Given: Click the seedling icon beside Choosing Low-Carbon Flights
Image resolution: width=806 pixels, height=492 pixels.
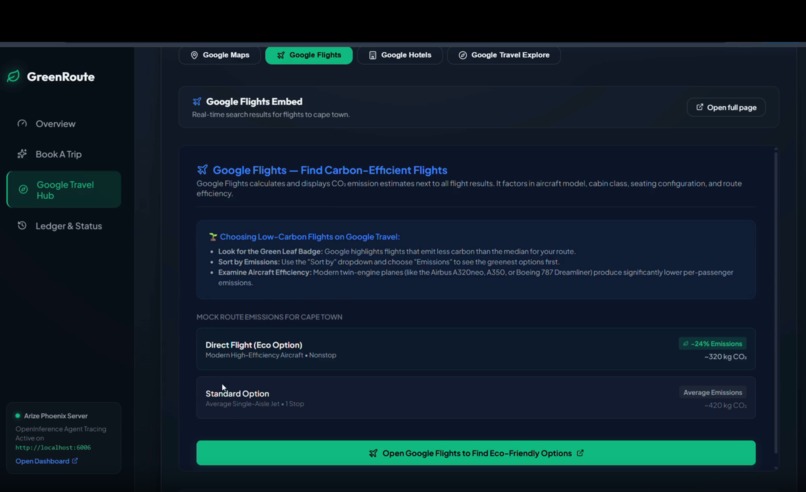Looking at the screenshot, I should pyautogui.click(x=213, y=236).
